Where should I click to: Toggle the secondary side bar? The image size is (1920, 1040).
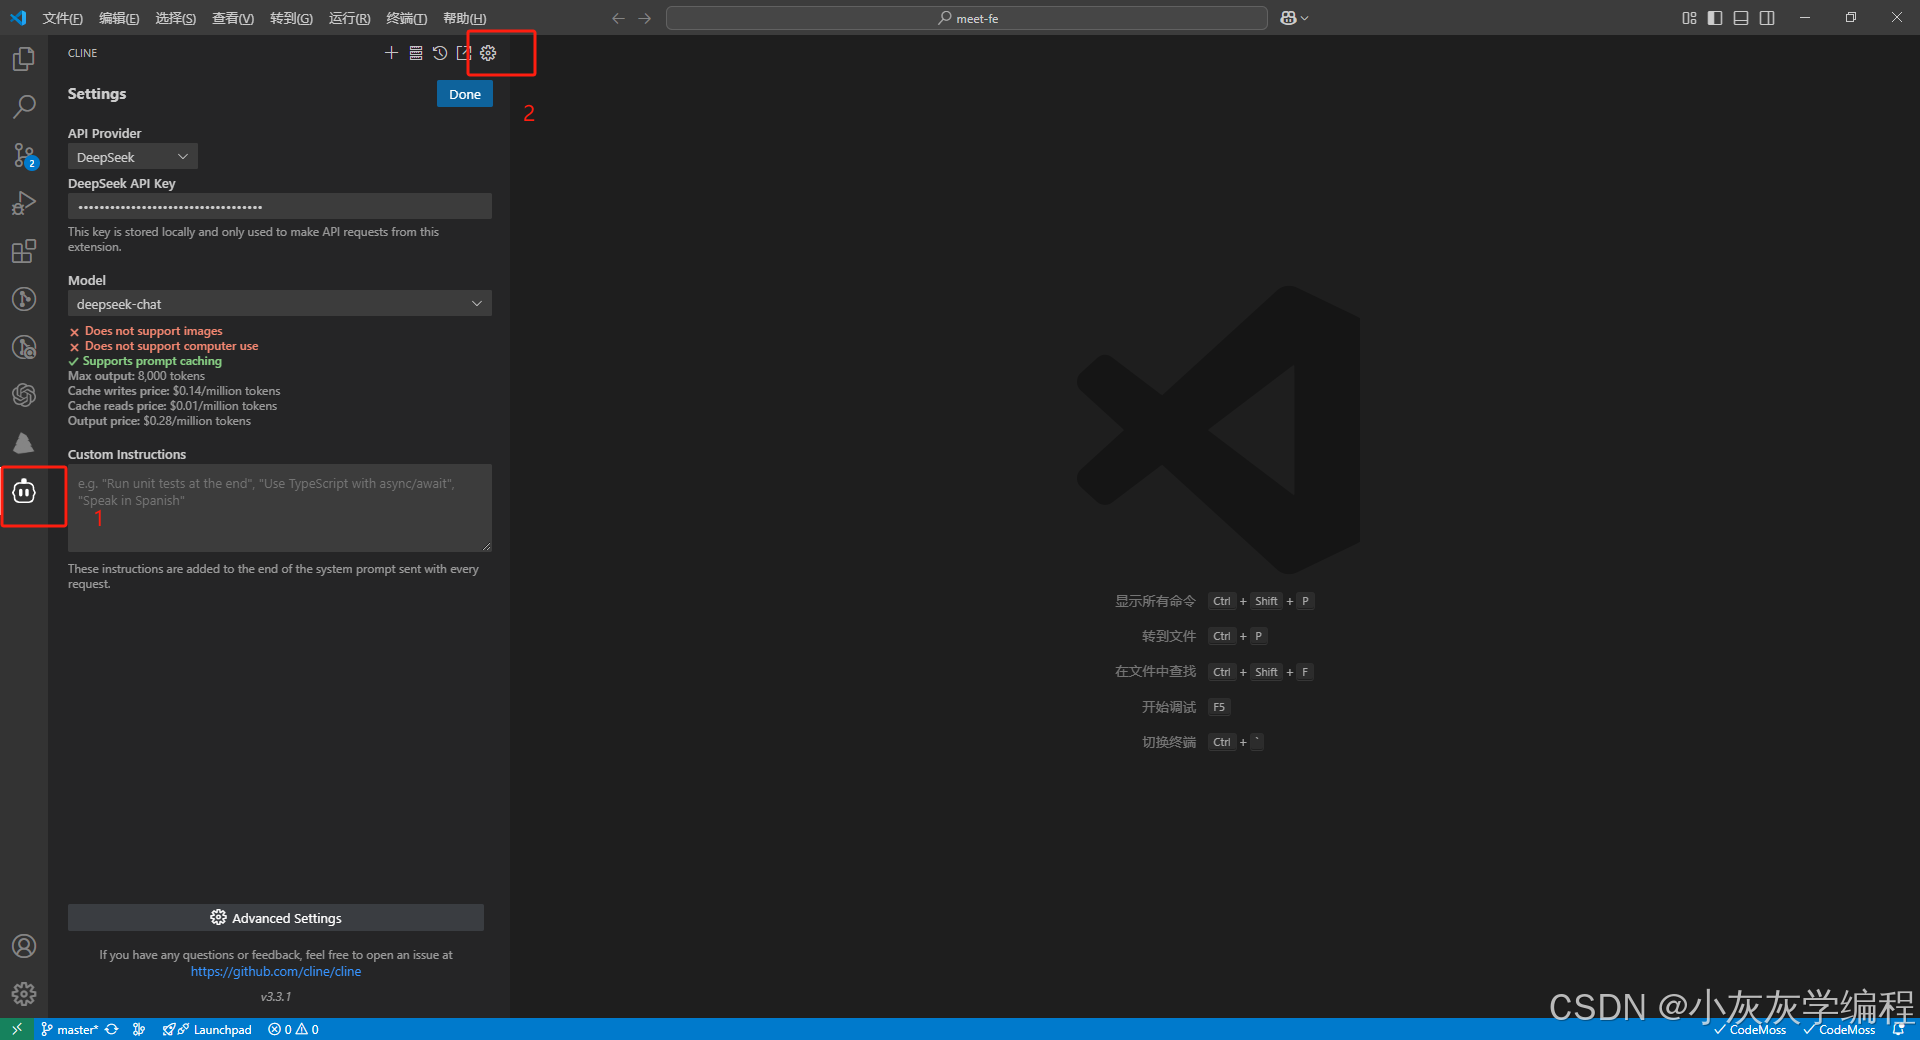1767,18
